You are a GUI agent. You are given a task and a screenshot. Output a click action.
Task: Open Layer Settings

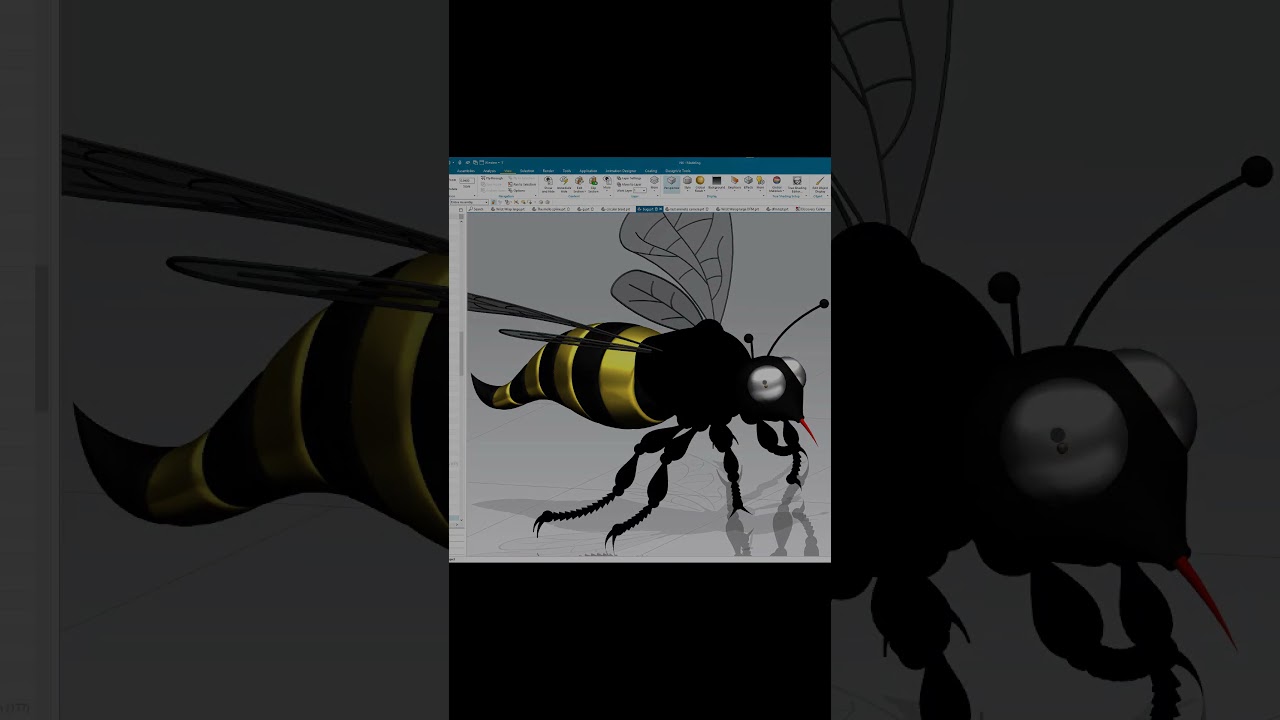(x=630, y=178)
